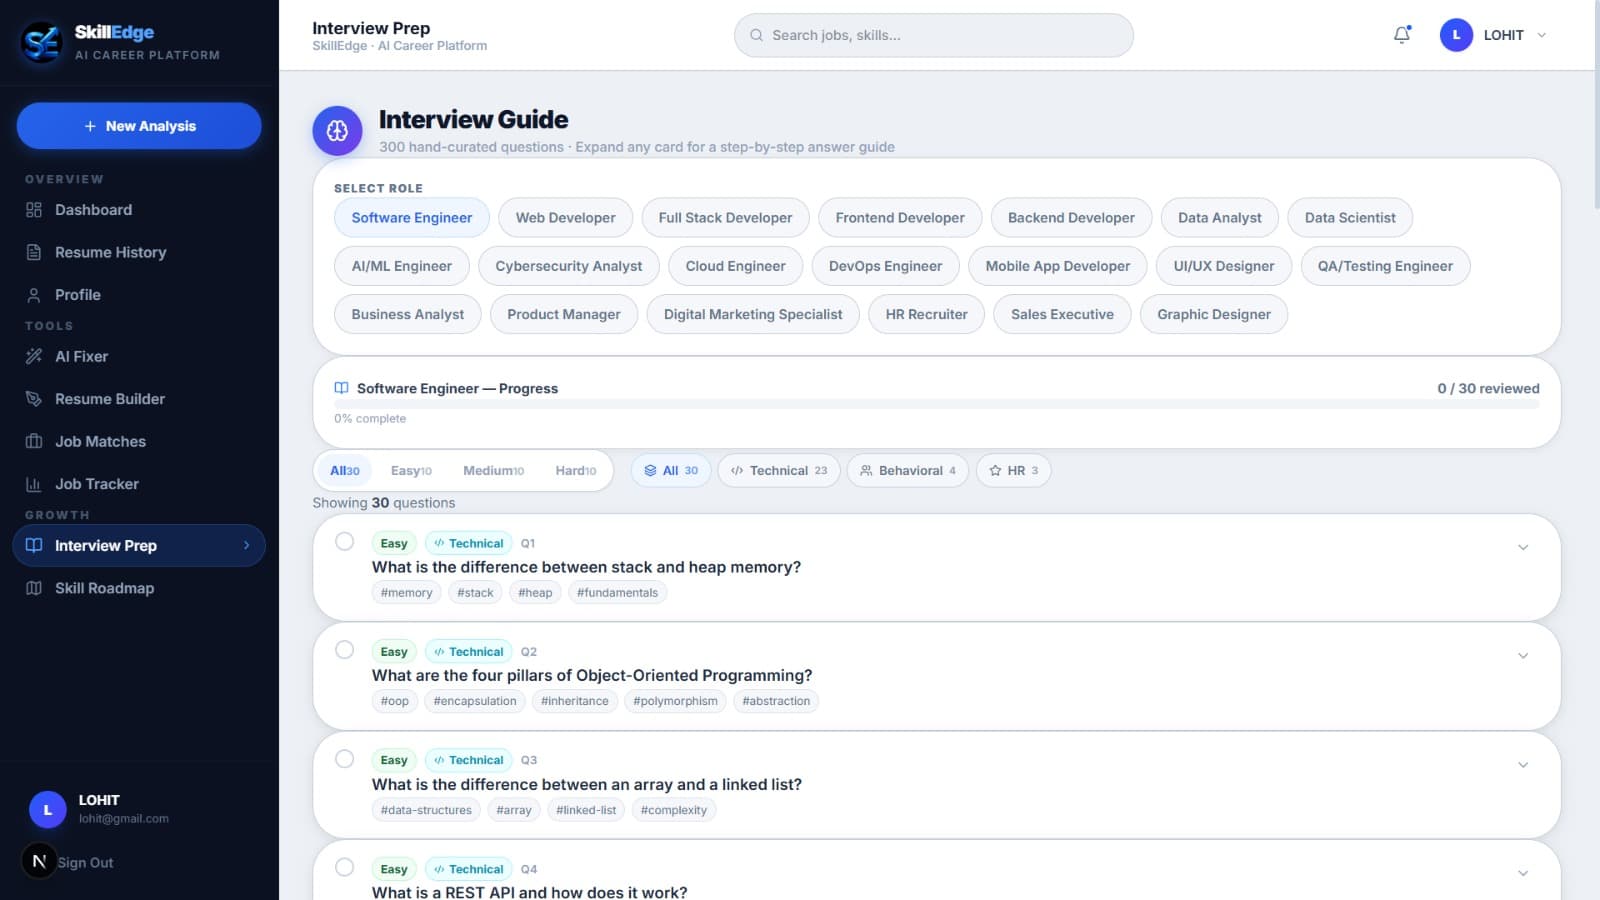Start a New Analysis
Screen dimensions: 1600x900
139,126
